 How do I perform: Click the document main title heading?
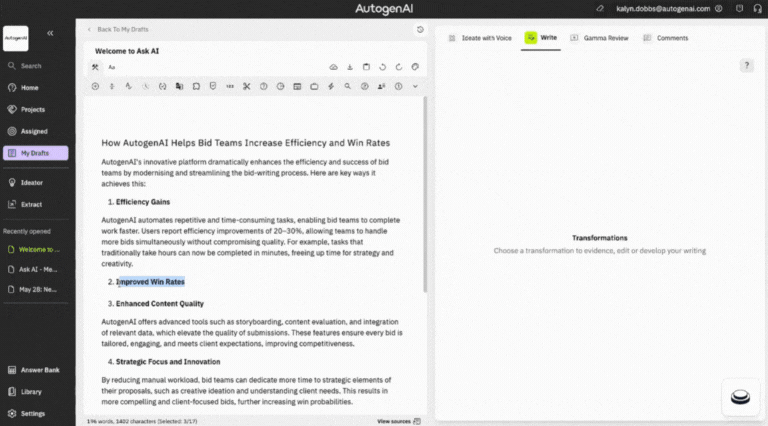point(246,143)
